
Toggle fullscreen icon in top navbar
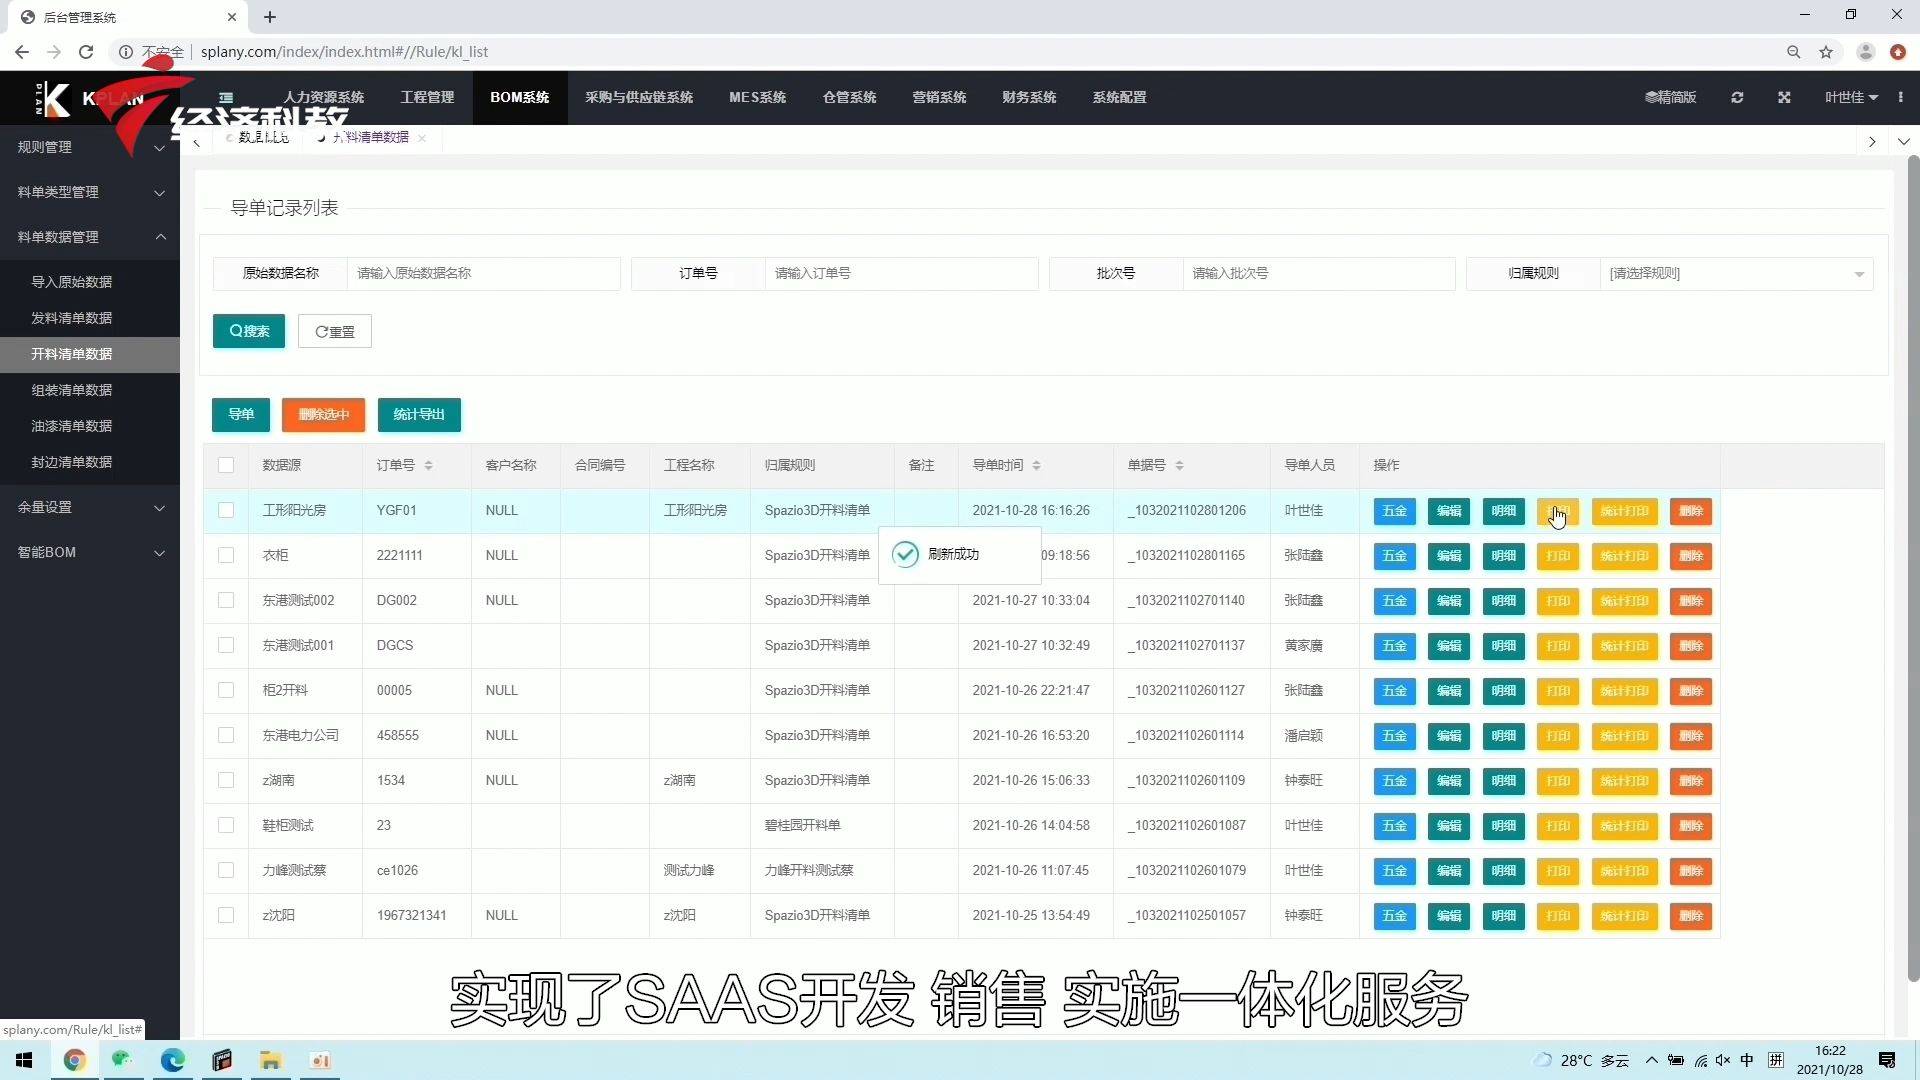coord(1784,97)
